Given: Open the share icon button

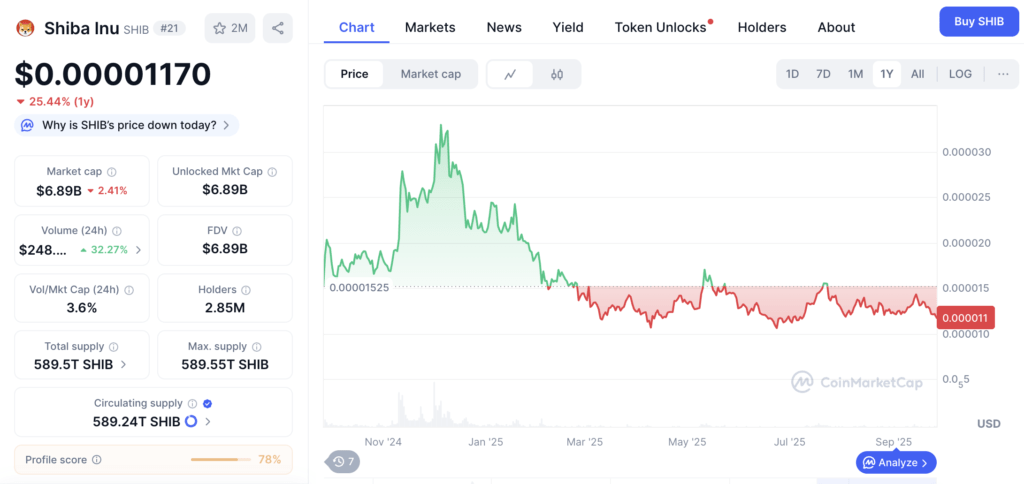Looking at the screenshot, I should (x=278, y=28).
